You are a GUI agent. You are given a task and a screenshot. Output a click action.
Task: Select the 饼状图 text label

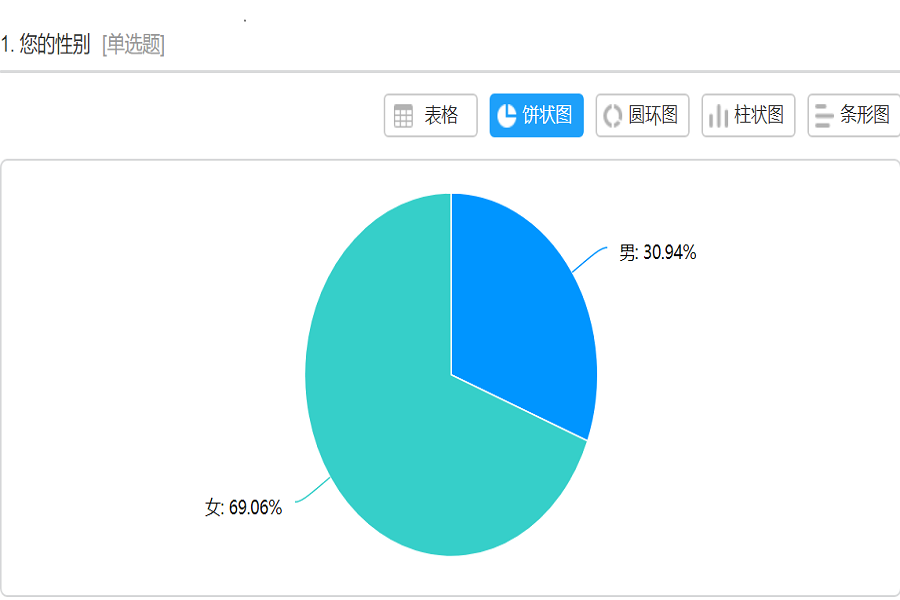tap(547, 115)
